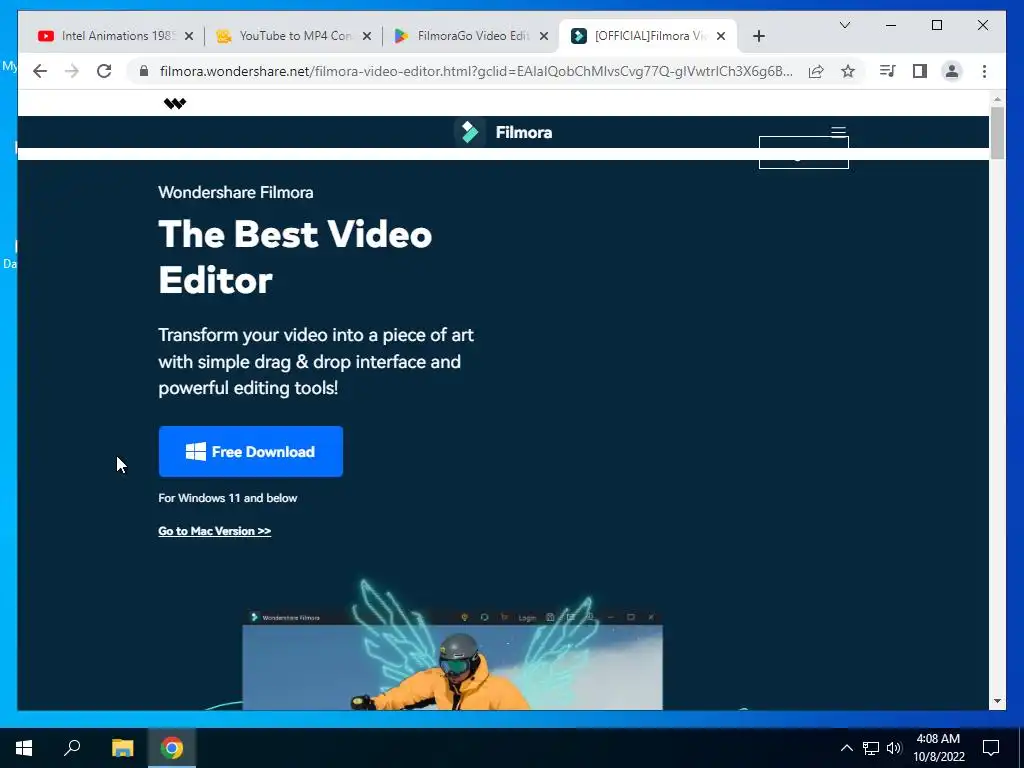Image resolution: width=1024 pixels, height=768 pixels.
Task: Open the Wondershare logo link
Action: 174,103
